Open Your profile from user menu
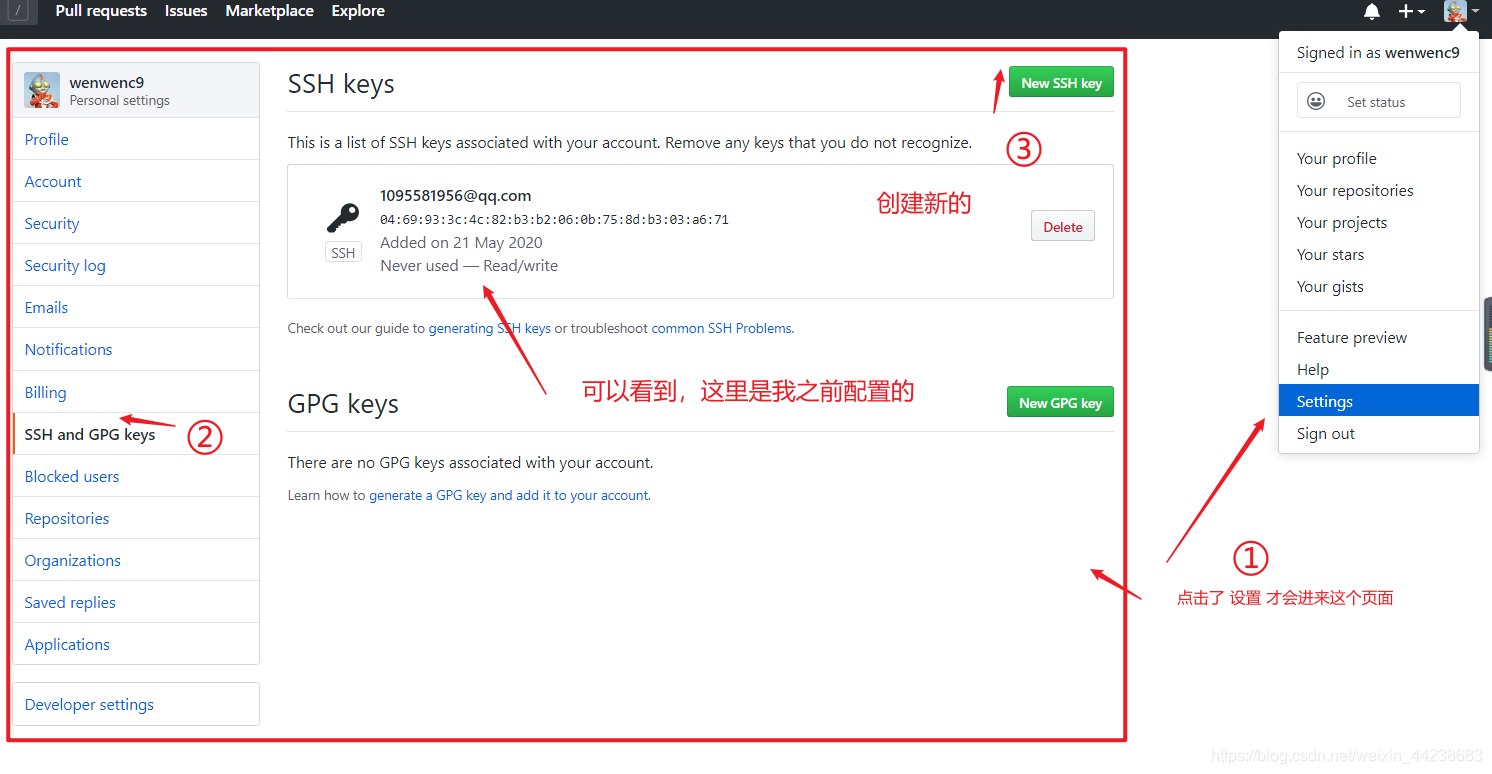The image size is (1492, 774). click(1379, 158)
